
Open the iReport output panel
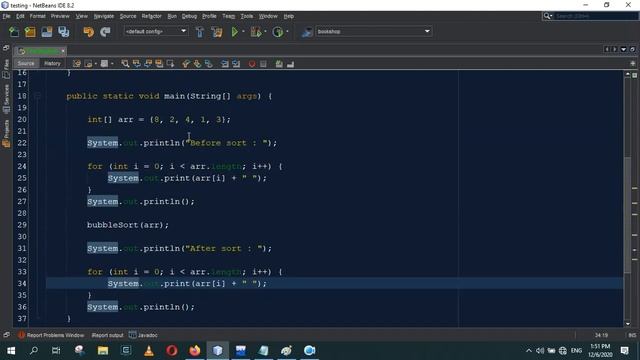click(x=107, y=335)
